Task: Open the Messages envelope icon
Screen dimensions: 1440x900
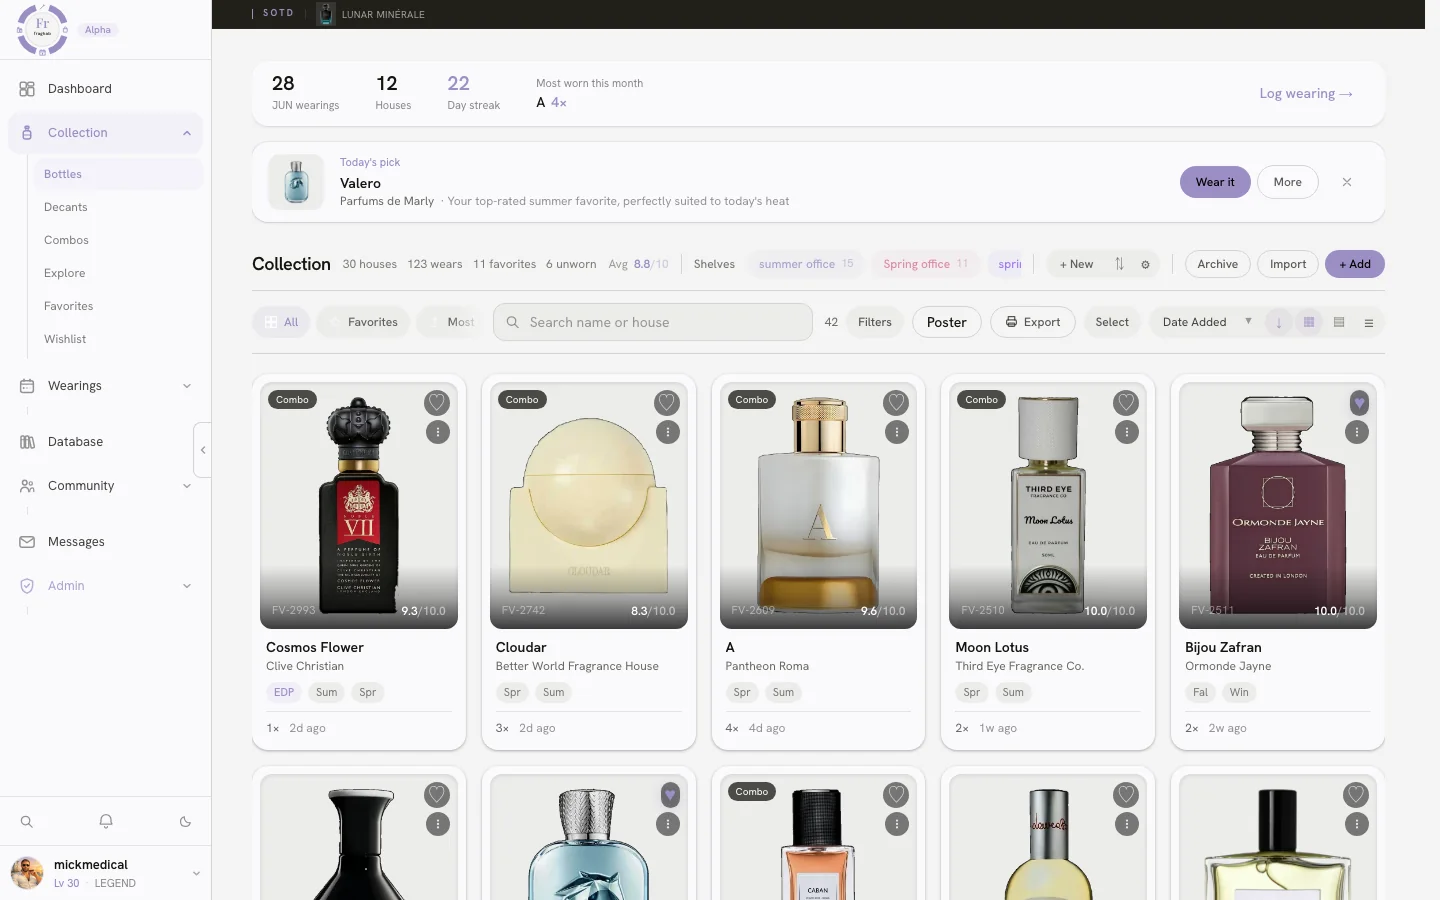Action: pyautogui.click(x=27, y=542)
